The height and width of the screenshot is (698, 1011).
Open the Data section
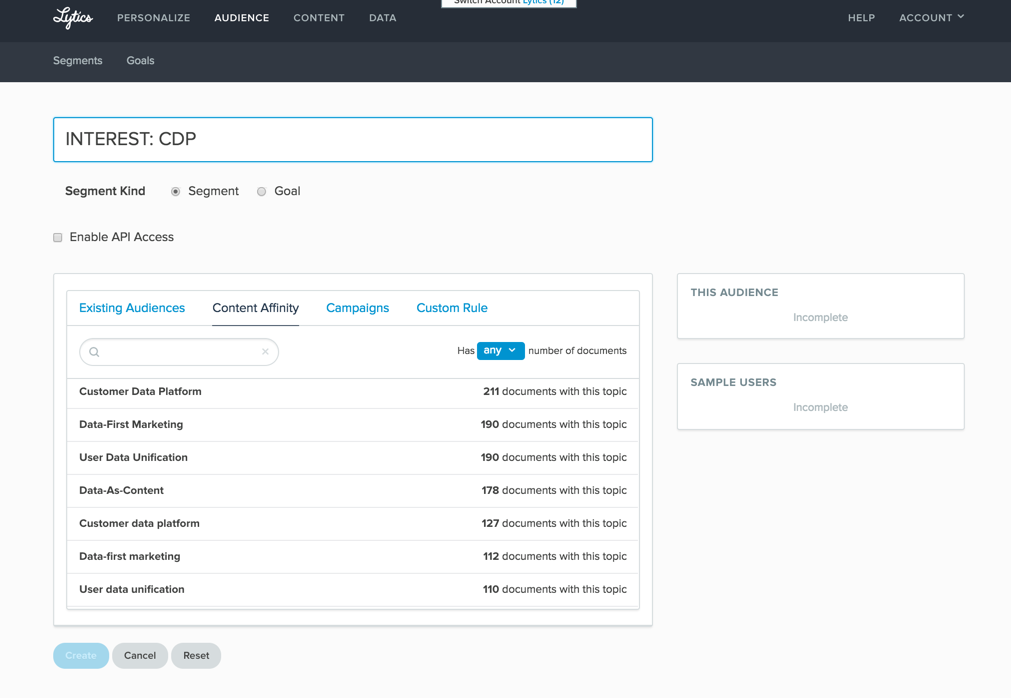(383, 18)
